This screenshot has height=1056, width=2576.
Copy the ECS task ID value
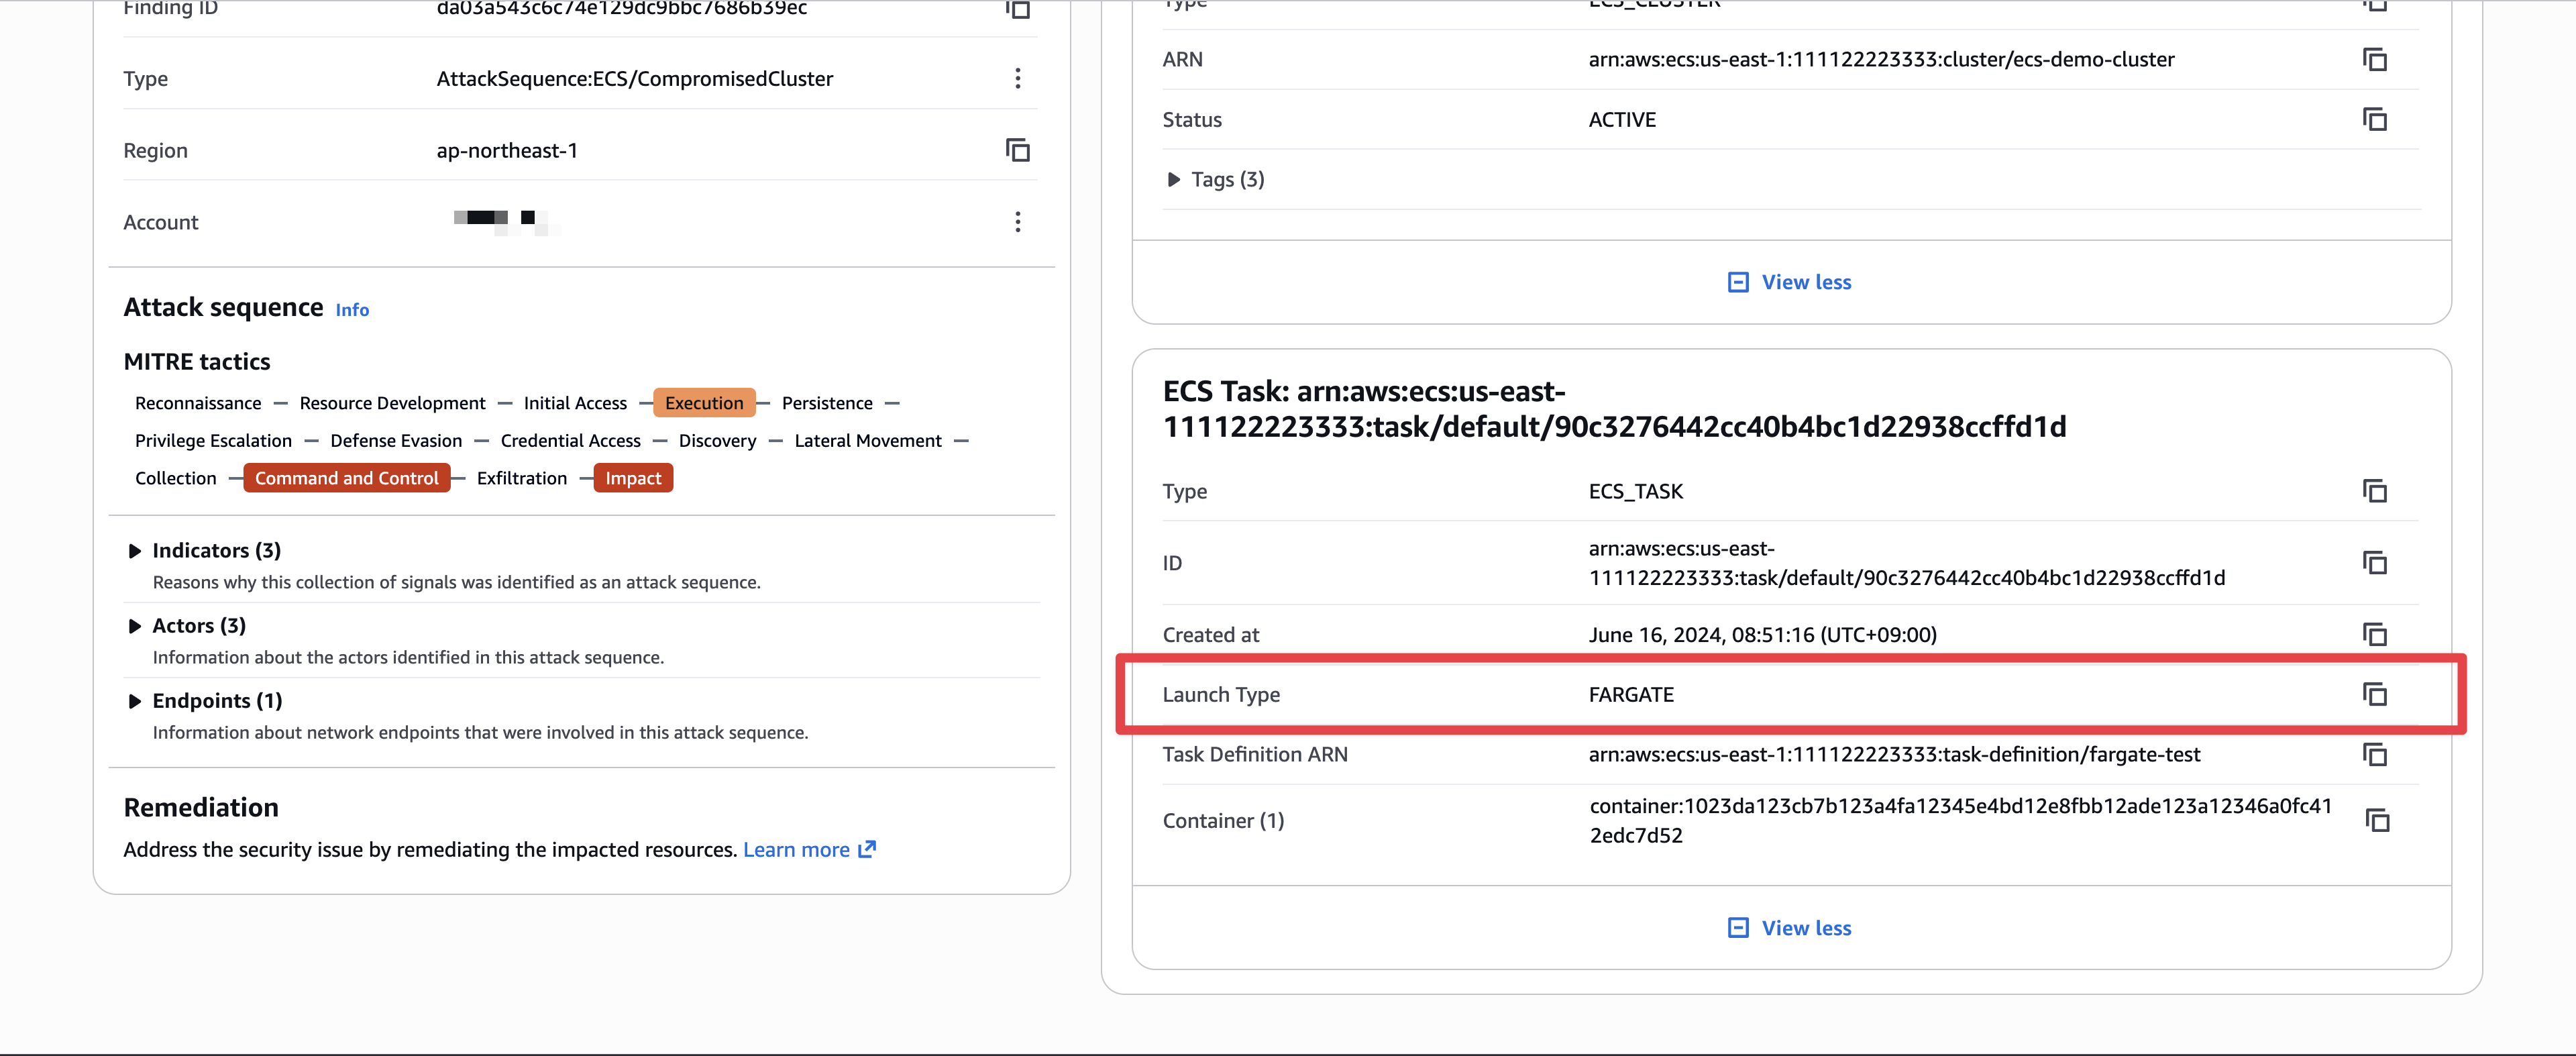(x=2374, y=563)
